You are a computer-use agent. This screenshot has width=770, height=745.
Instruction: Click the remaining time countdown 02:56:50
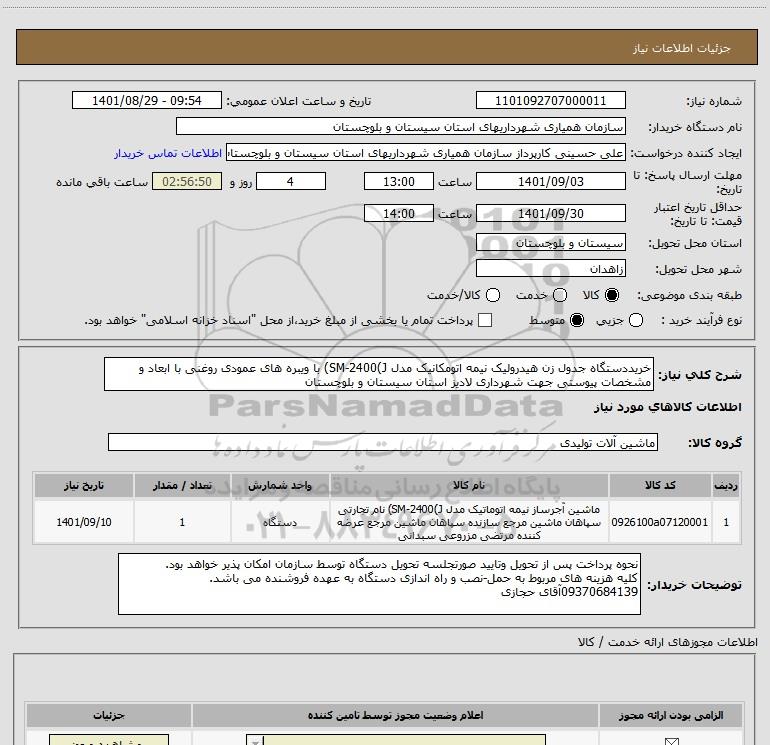tap(187, 182)
